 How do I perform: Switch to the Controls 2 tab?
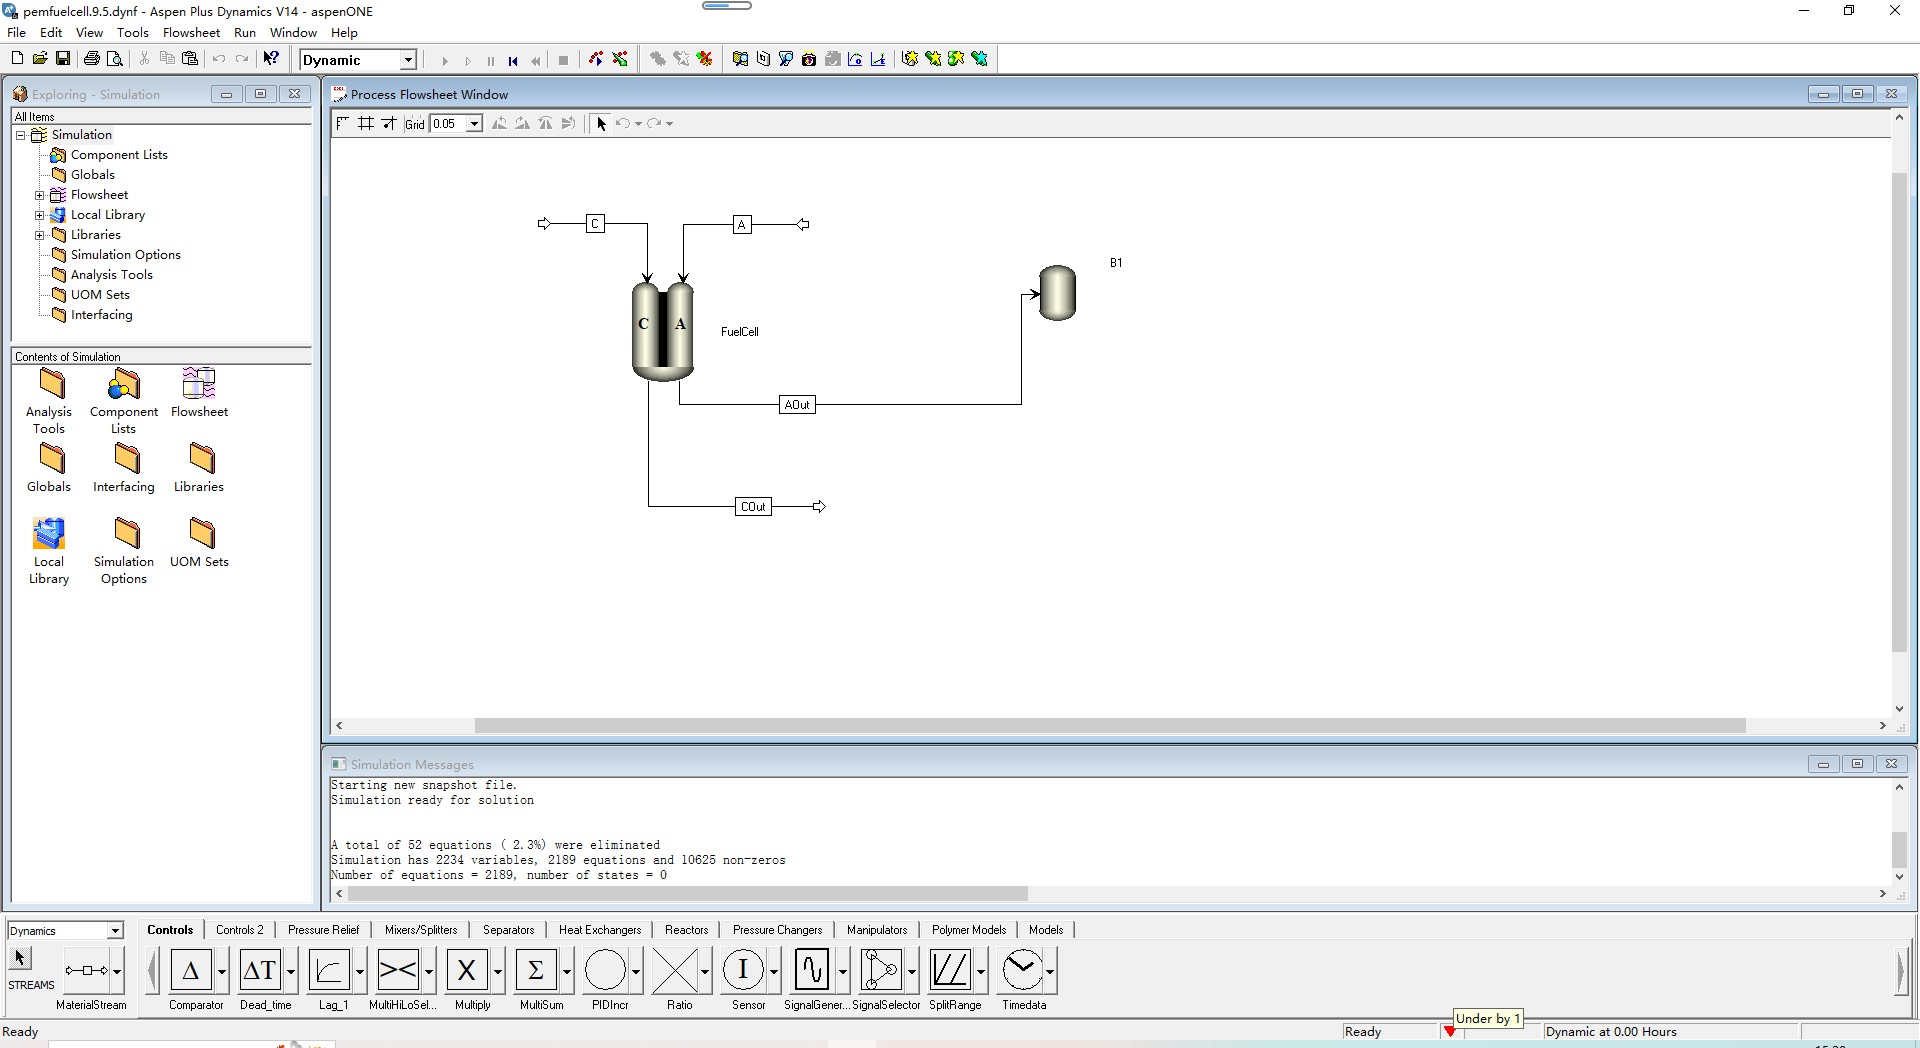tap(240, 930)
